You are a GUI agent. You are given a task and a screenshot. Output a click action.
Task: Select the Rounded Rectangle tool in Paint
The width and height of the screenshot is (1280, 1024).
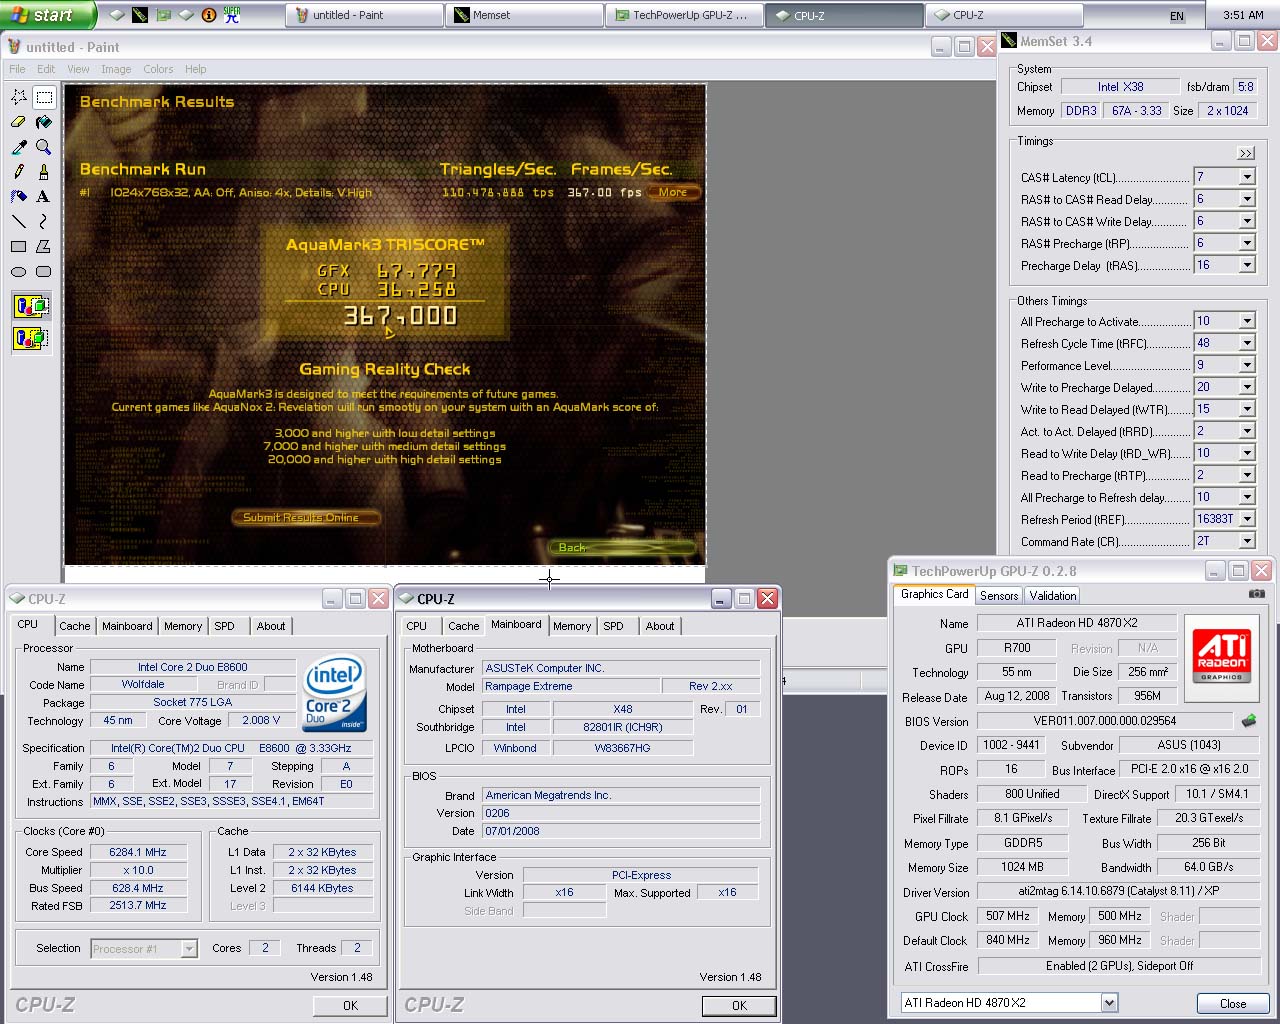tap(44, 272)
